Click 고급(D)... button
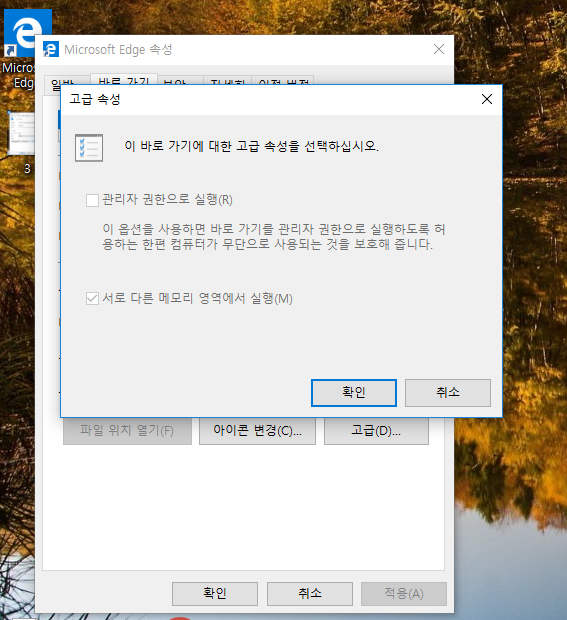The width and height of the screenshot is (567, 620). (x=376, y=431)
